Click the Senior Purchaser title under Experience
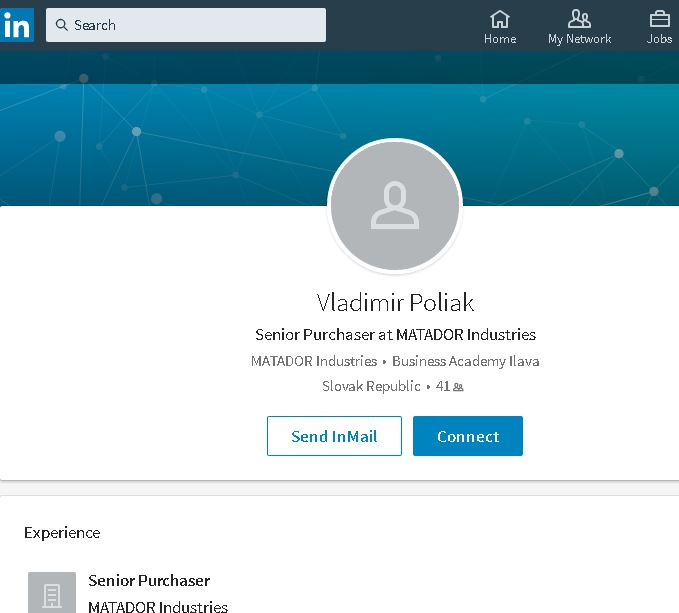The width and height of the screenshot is (679, 613). (x=149, y=580)
